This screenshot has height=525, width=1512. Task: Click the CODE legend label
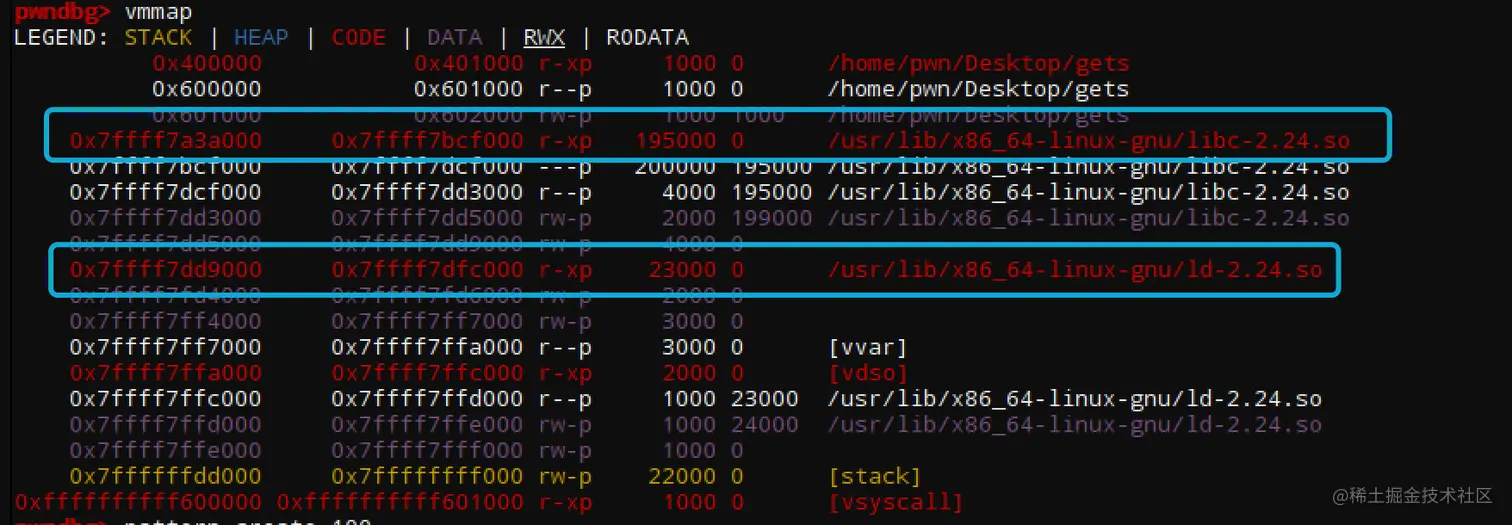point(358,38)
